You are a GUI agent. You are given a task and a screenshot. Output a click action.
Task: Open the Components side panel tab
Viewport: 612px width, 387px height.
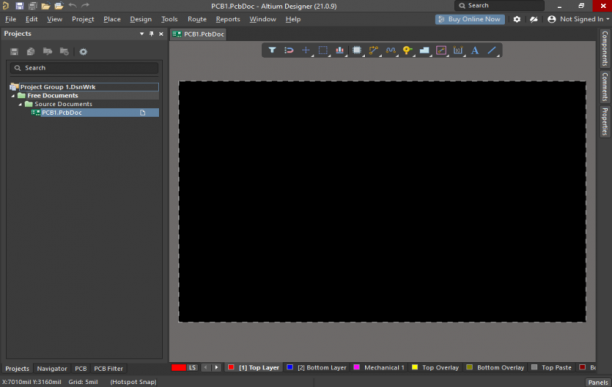[x=605, y=49]
